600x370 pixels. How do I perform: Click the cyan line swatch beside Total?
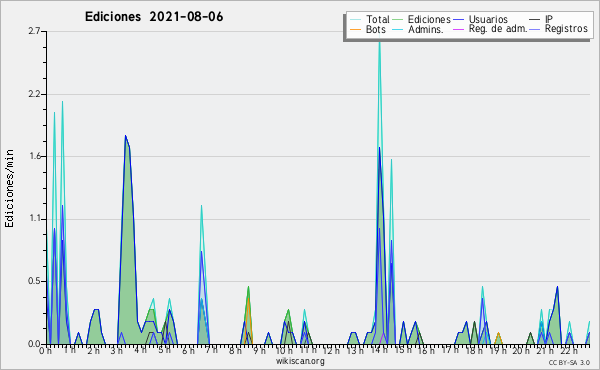(x=355, y=20)
